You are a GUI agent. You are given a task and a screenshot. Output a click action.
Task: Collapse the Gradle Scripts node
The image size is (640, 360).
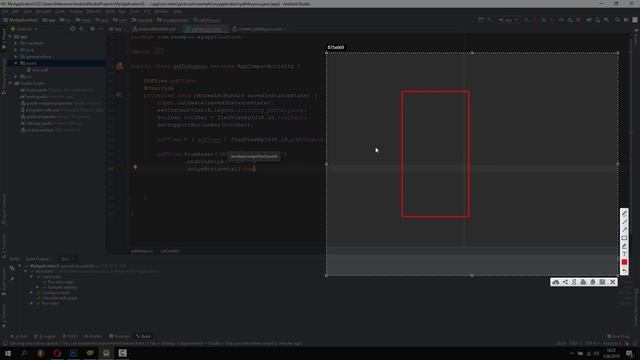click(x=10, y=83)
